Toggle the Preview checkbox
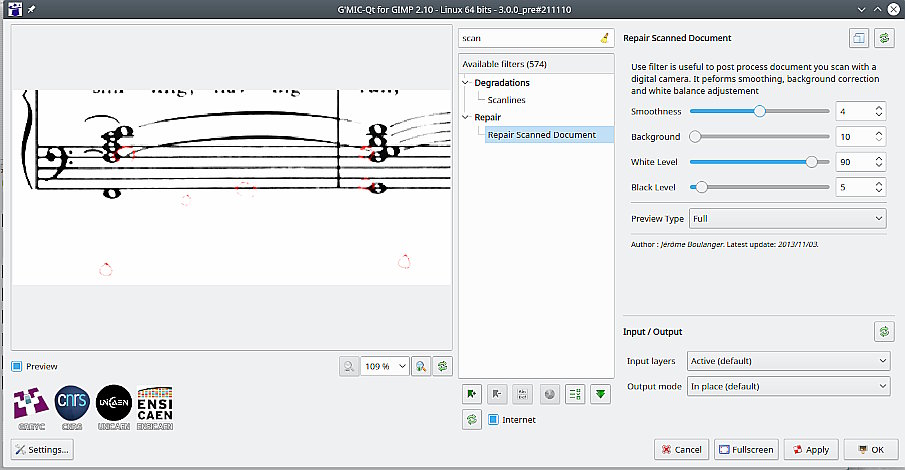The image size is (905, 470). 17,366
